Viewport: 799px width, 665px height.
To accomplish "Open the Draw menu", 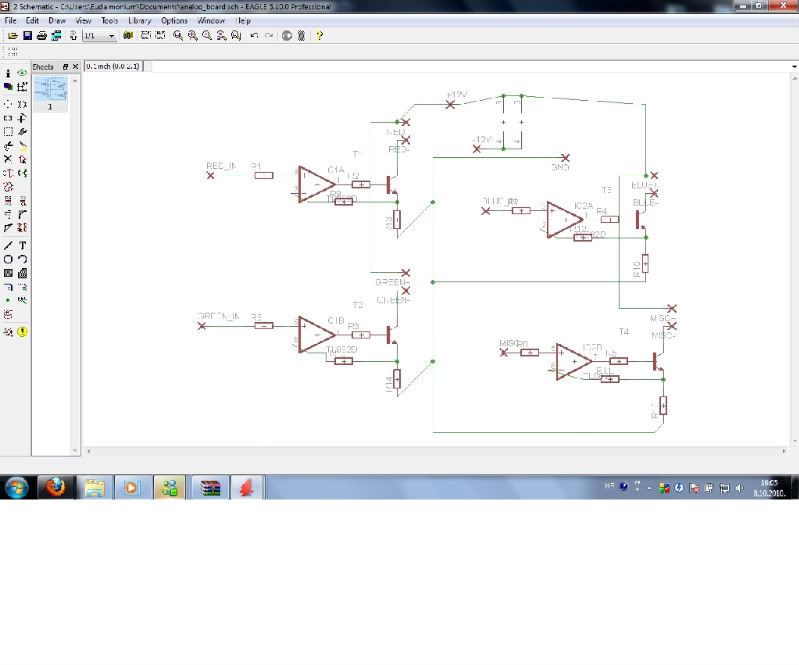I will coord(57,20).
